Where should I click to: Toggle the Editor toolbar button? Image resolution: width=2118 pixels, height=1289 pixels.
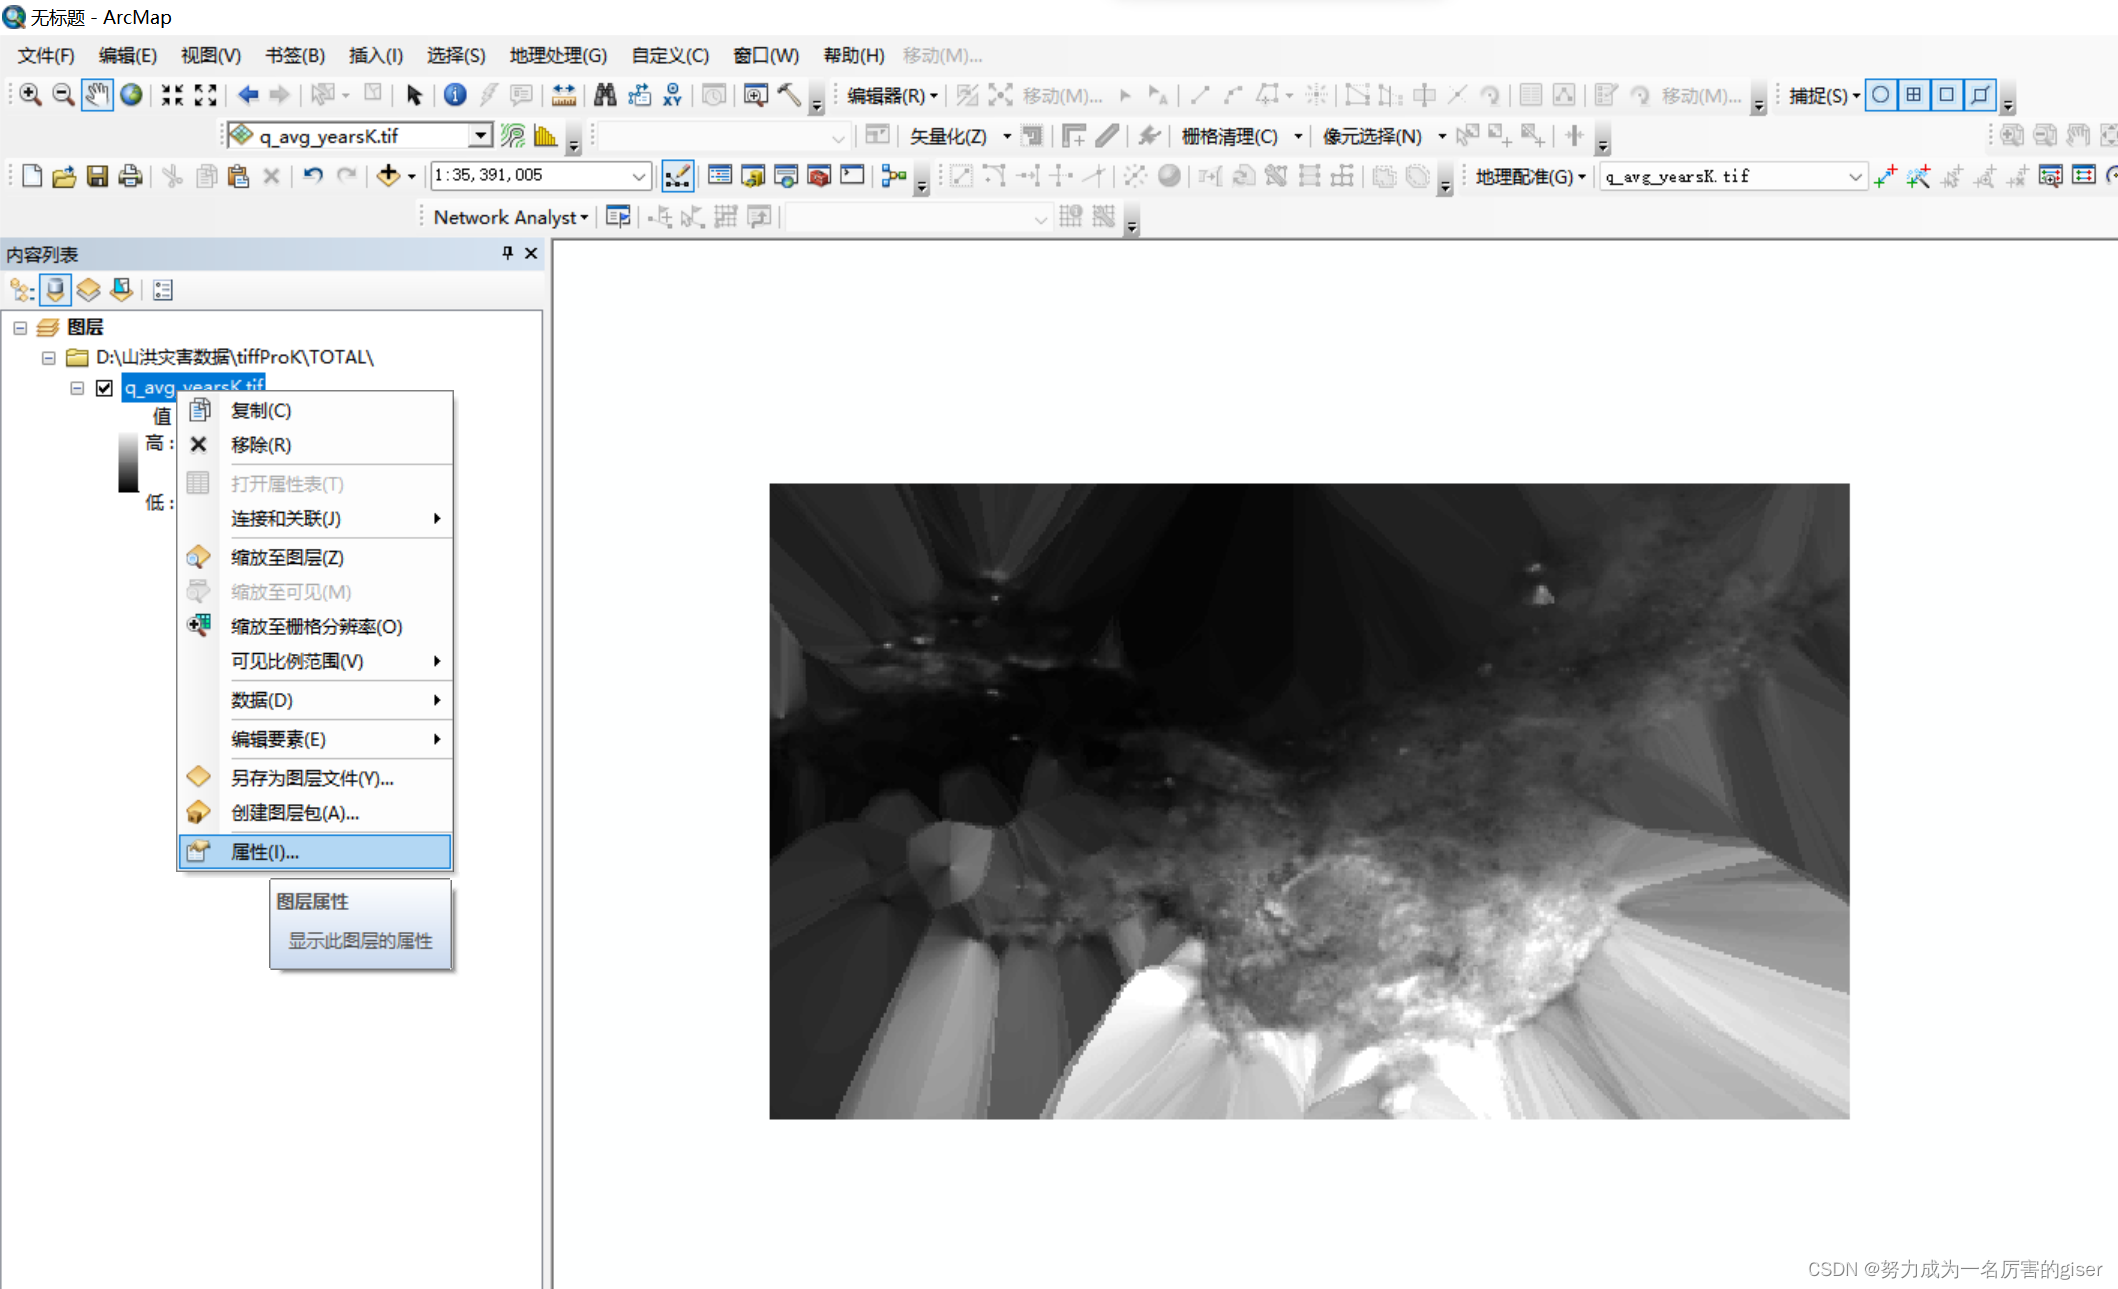coord(677,176)
